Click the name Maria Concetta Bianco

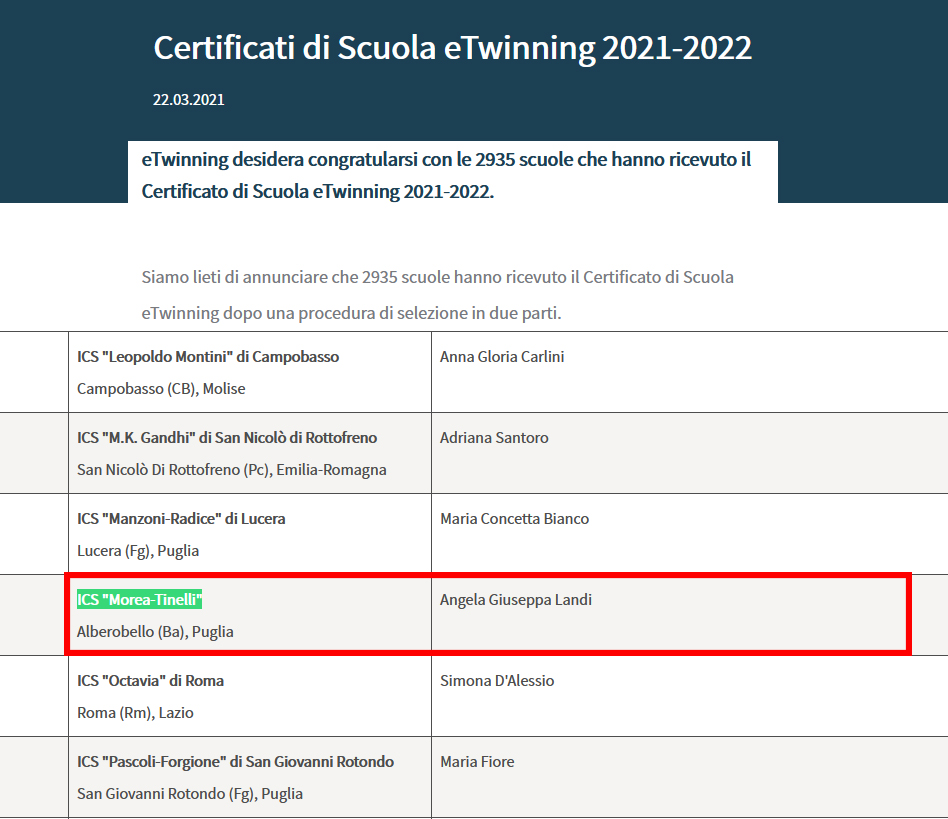click(x=515, y=519)
